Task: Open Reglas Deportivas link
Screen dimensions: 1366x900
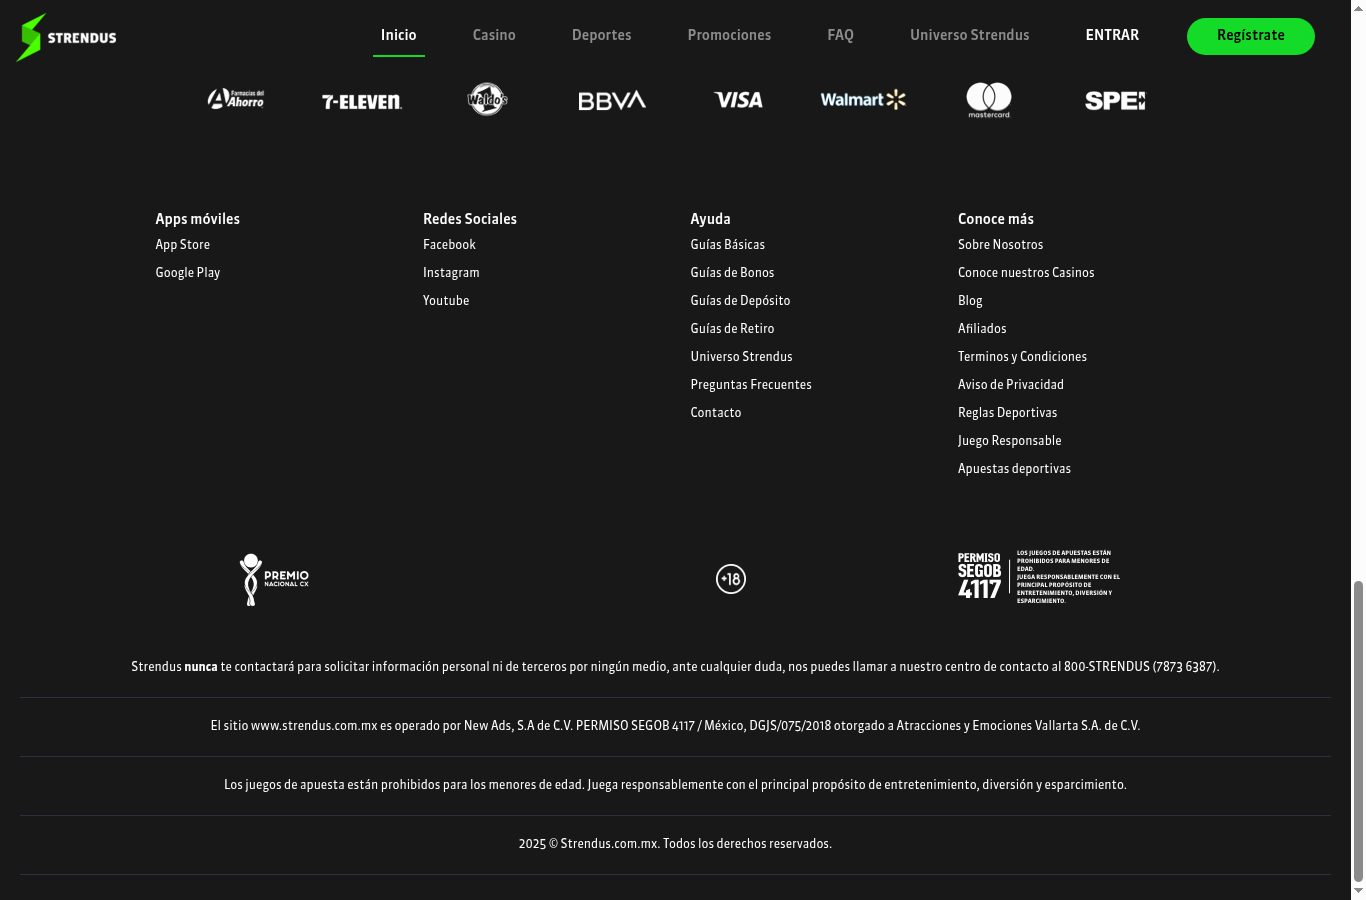Action: 1007,413
